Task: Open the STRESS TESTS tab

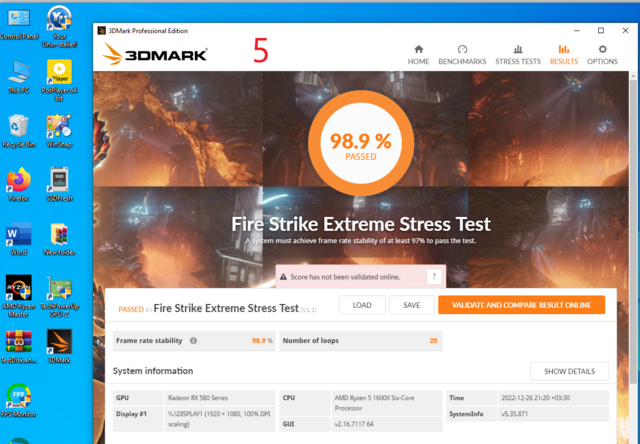Action: click(518, 55)
